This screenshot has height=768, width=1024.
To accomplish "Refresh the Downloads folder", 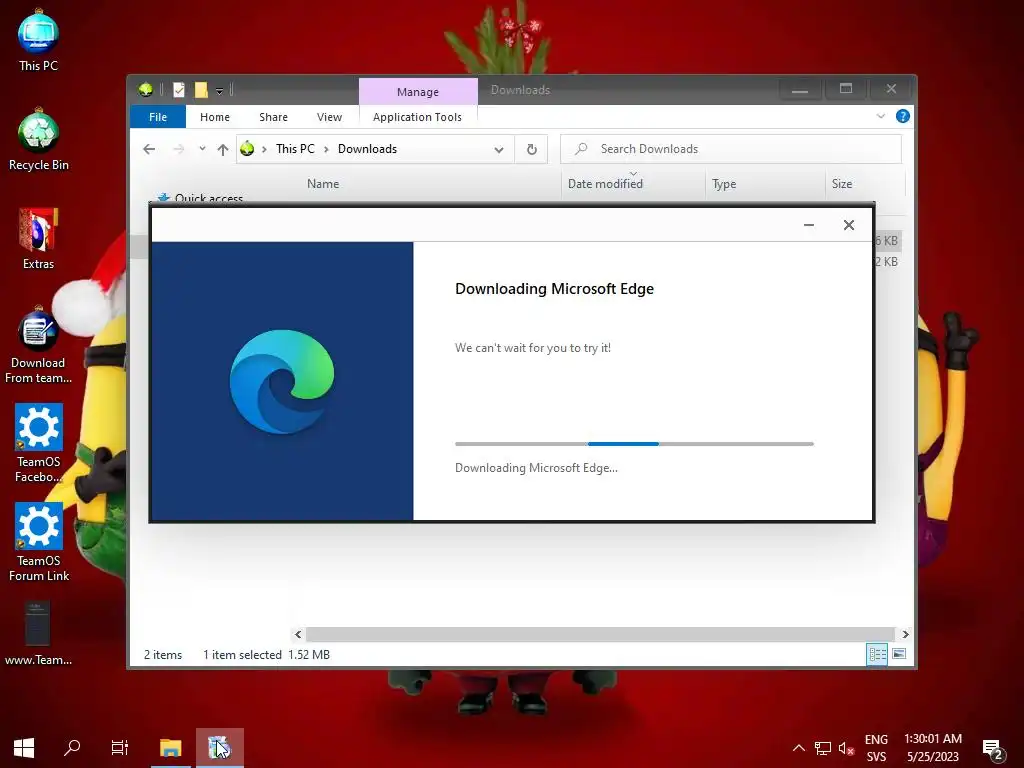I will (532, 150).
